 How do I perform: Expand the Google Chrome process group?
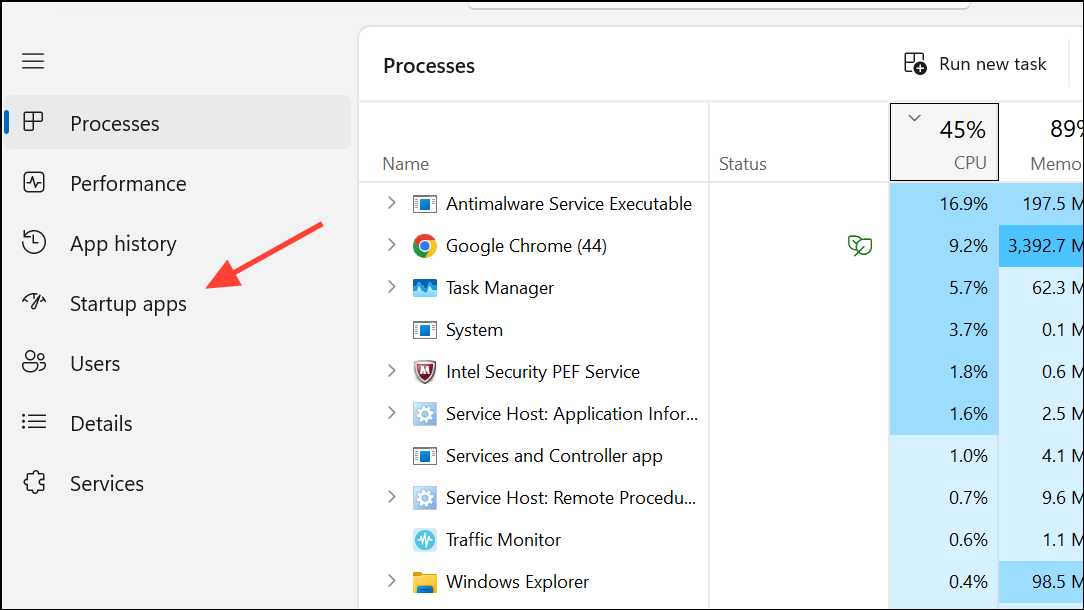point(391,245)
